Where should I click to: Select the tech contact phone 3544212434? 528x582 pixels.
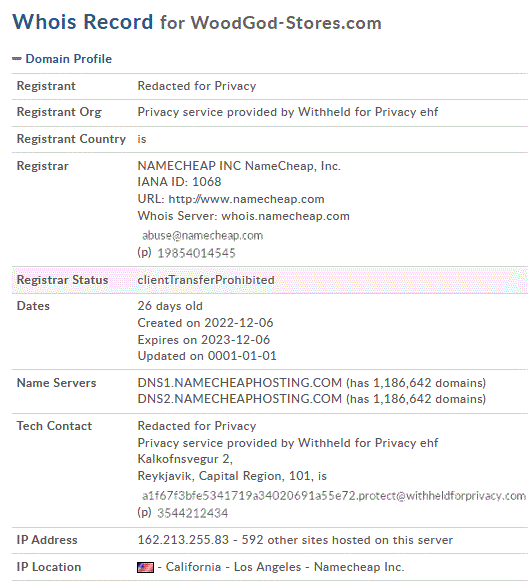pyautogui.click(x=193, y=513)
